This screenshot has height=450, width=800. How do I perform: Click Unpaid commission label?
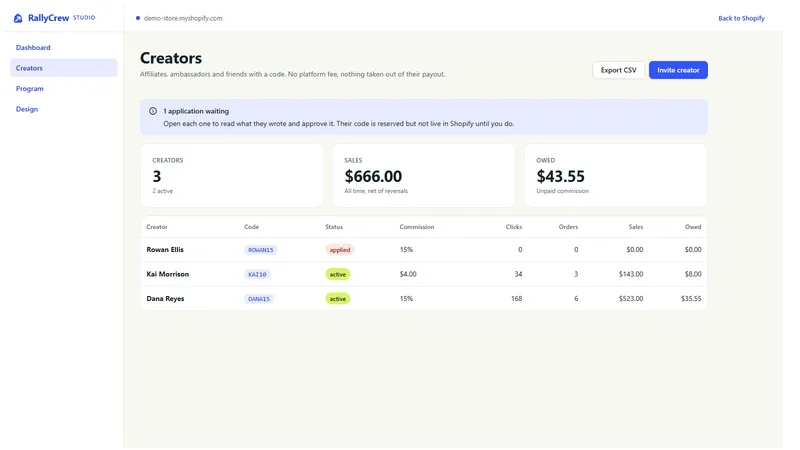point(563,191)
